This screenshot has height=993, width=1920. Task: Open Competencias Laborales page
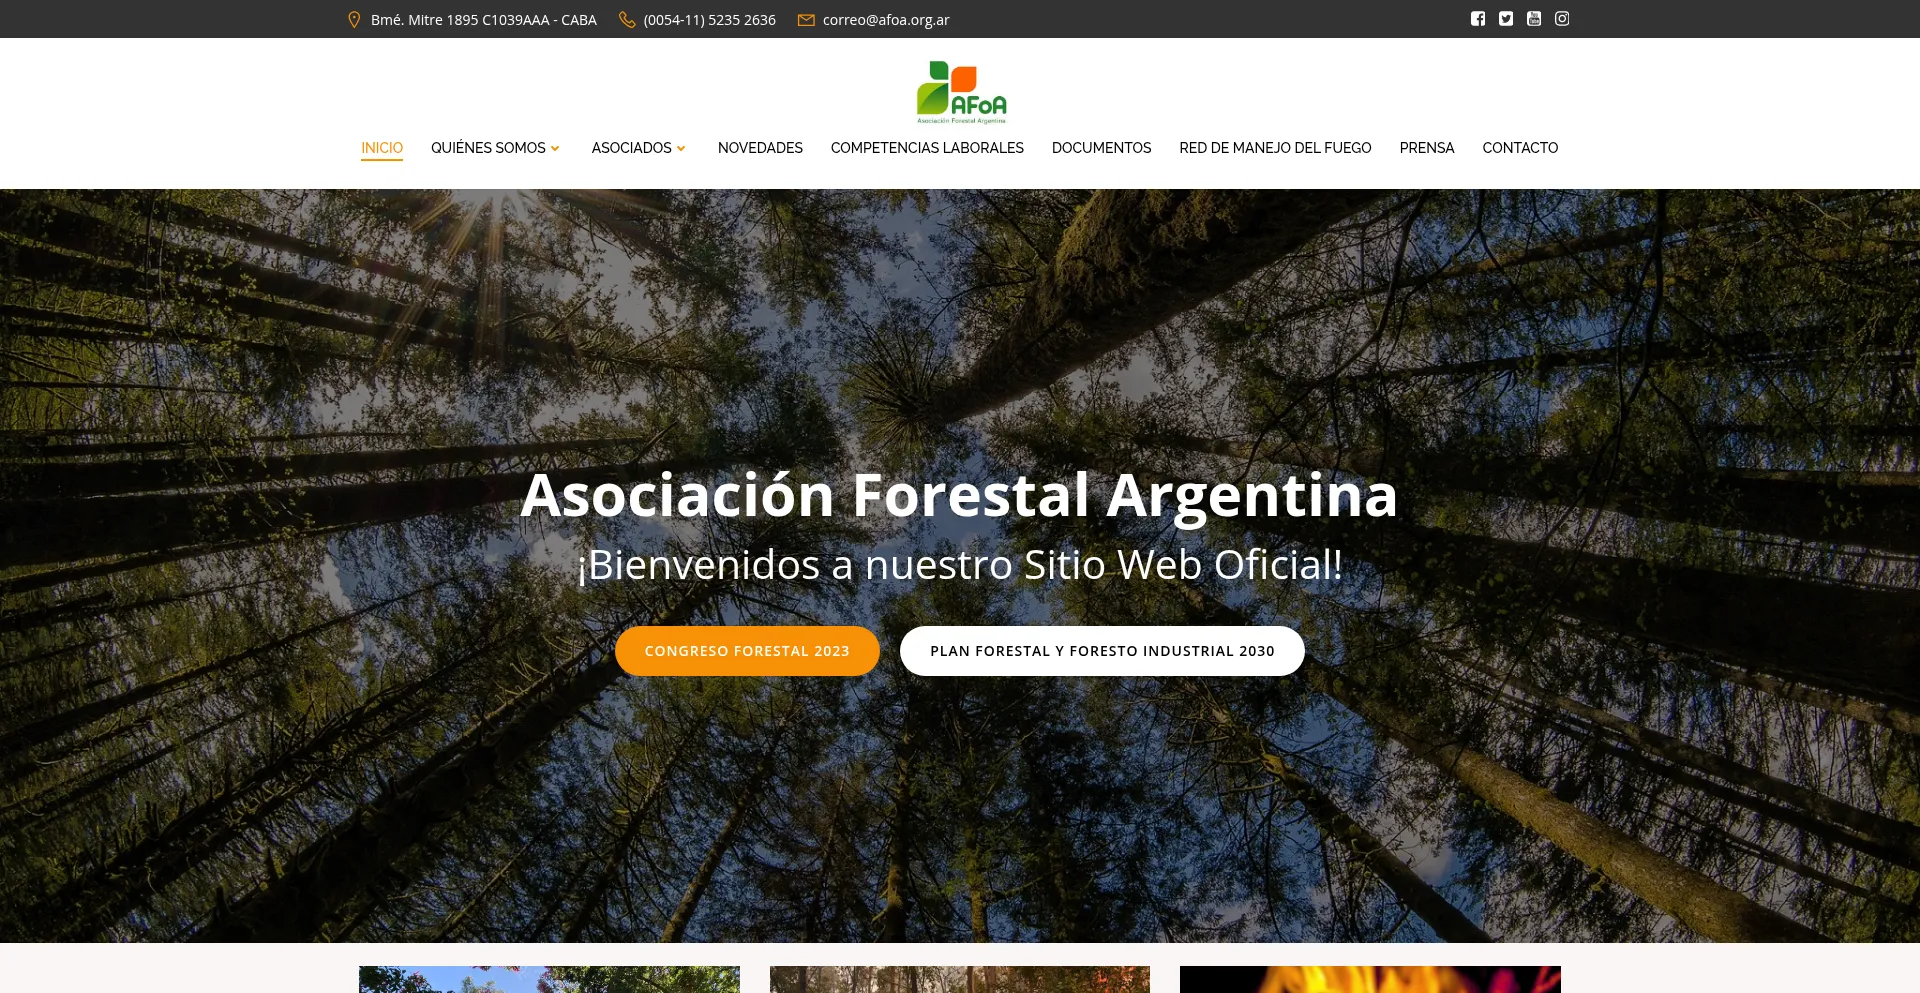pos(927,148)
